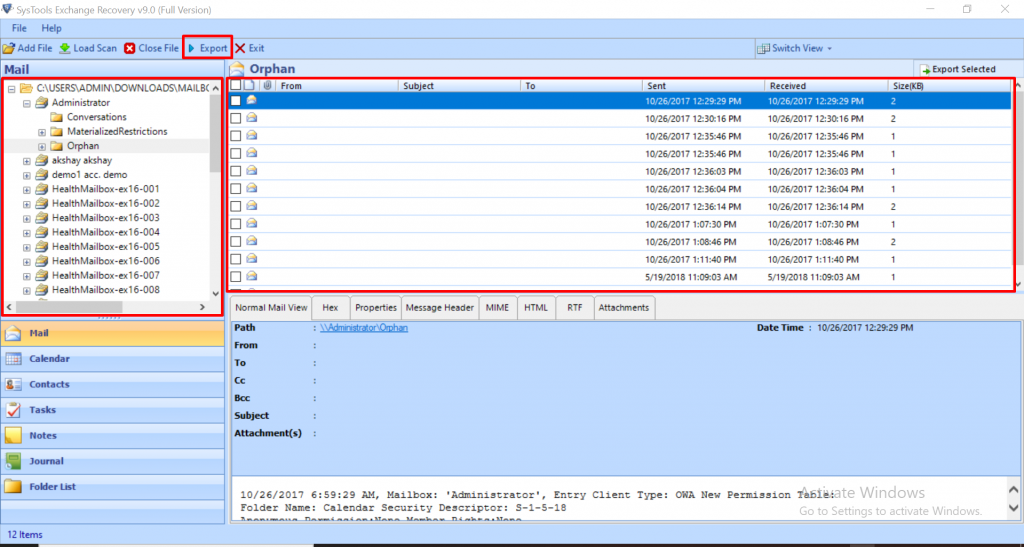Tick the checkbox for the first highlighted email
This screenshot has height=547, width=1024.
[x=236, y=101]
